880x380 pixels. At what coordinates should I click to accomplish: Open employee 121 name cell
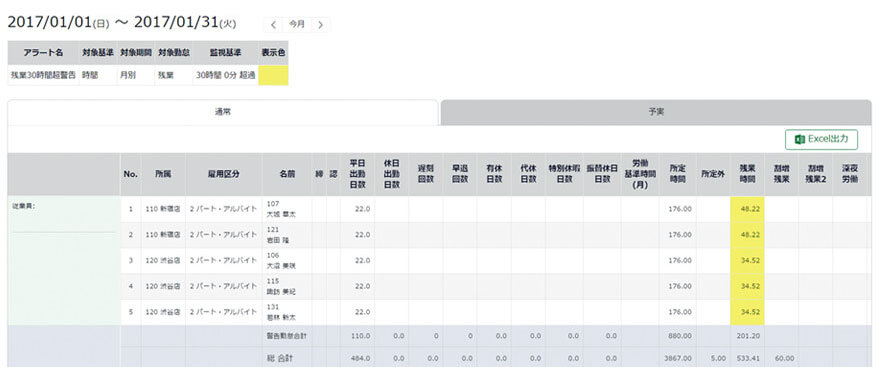point(287,235)
